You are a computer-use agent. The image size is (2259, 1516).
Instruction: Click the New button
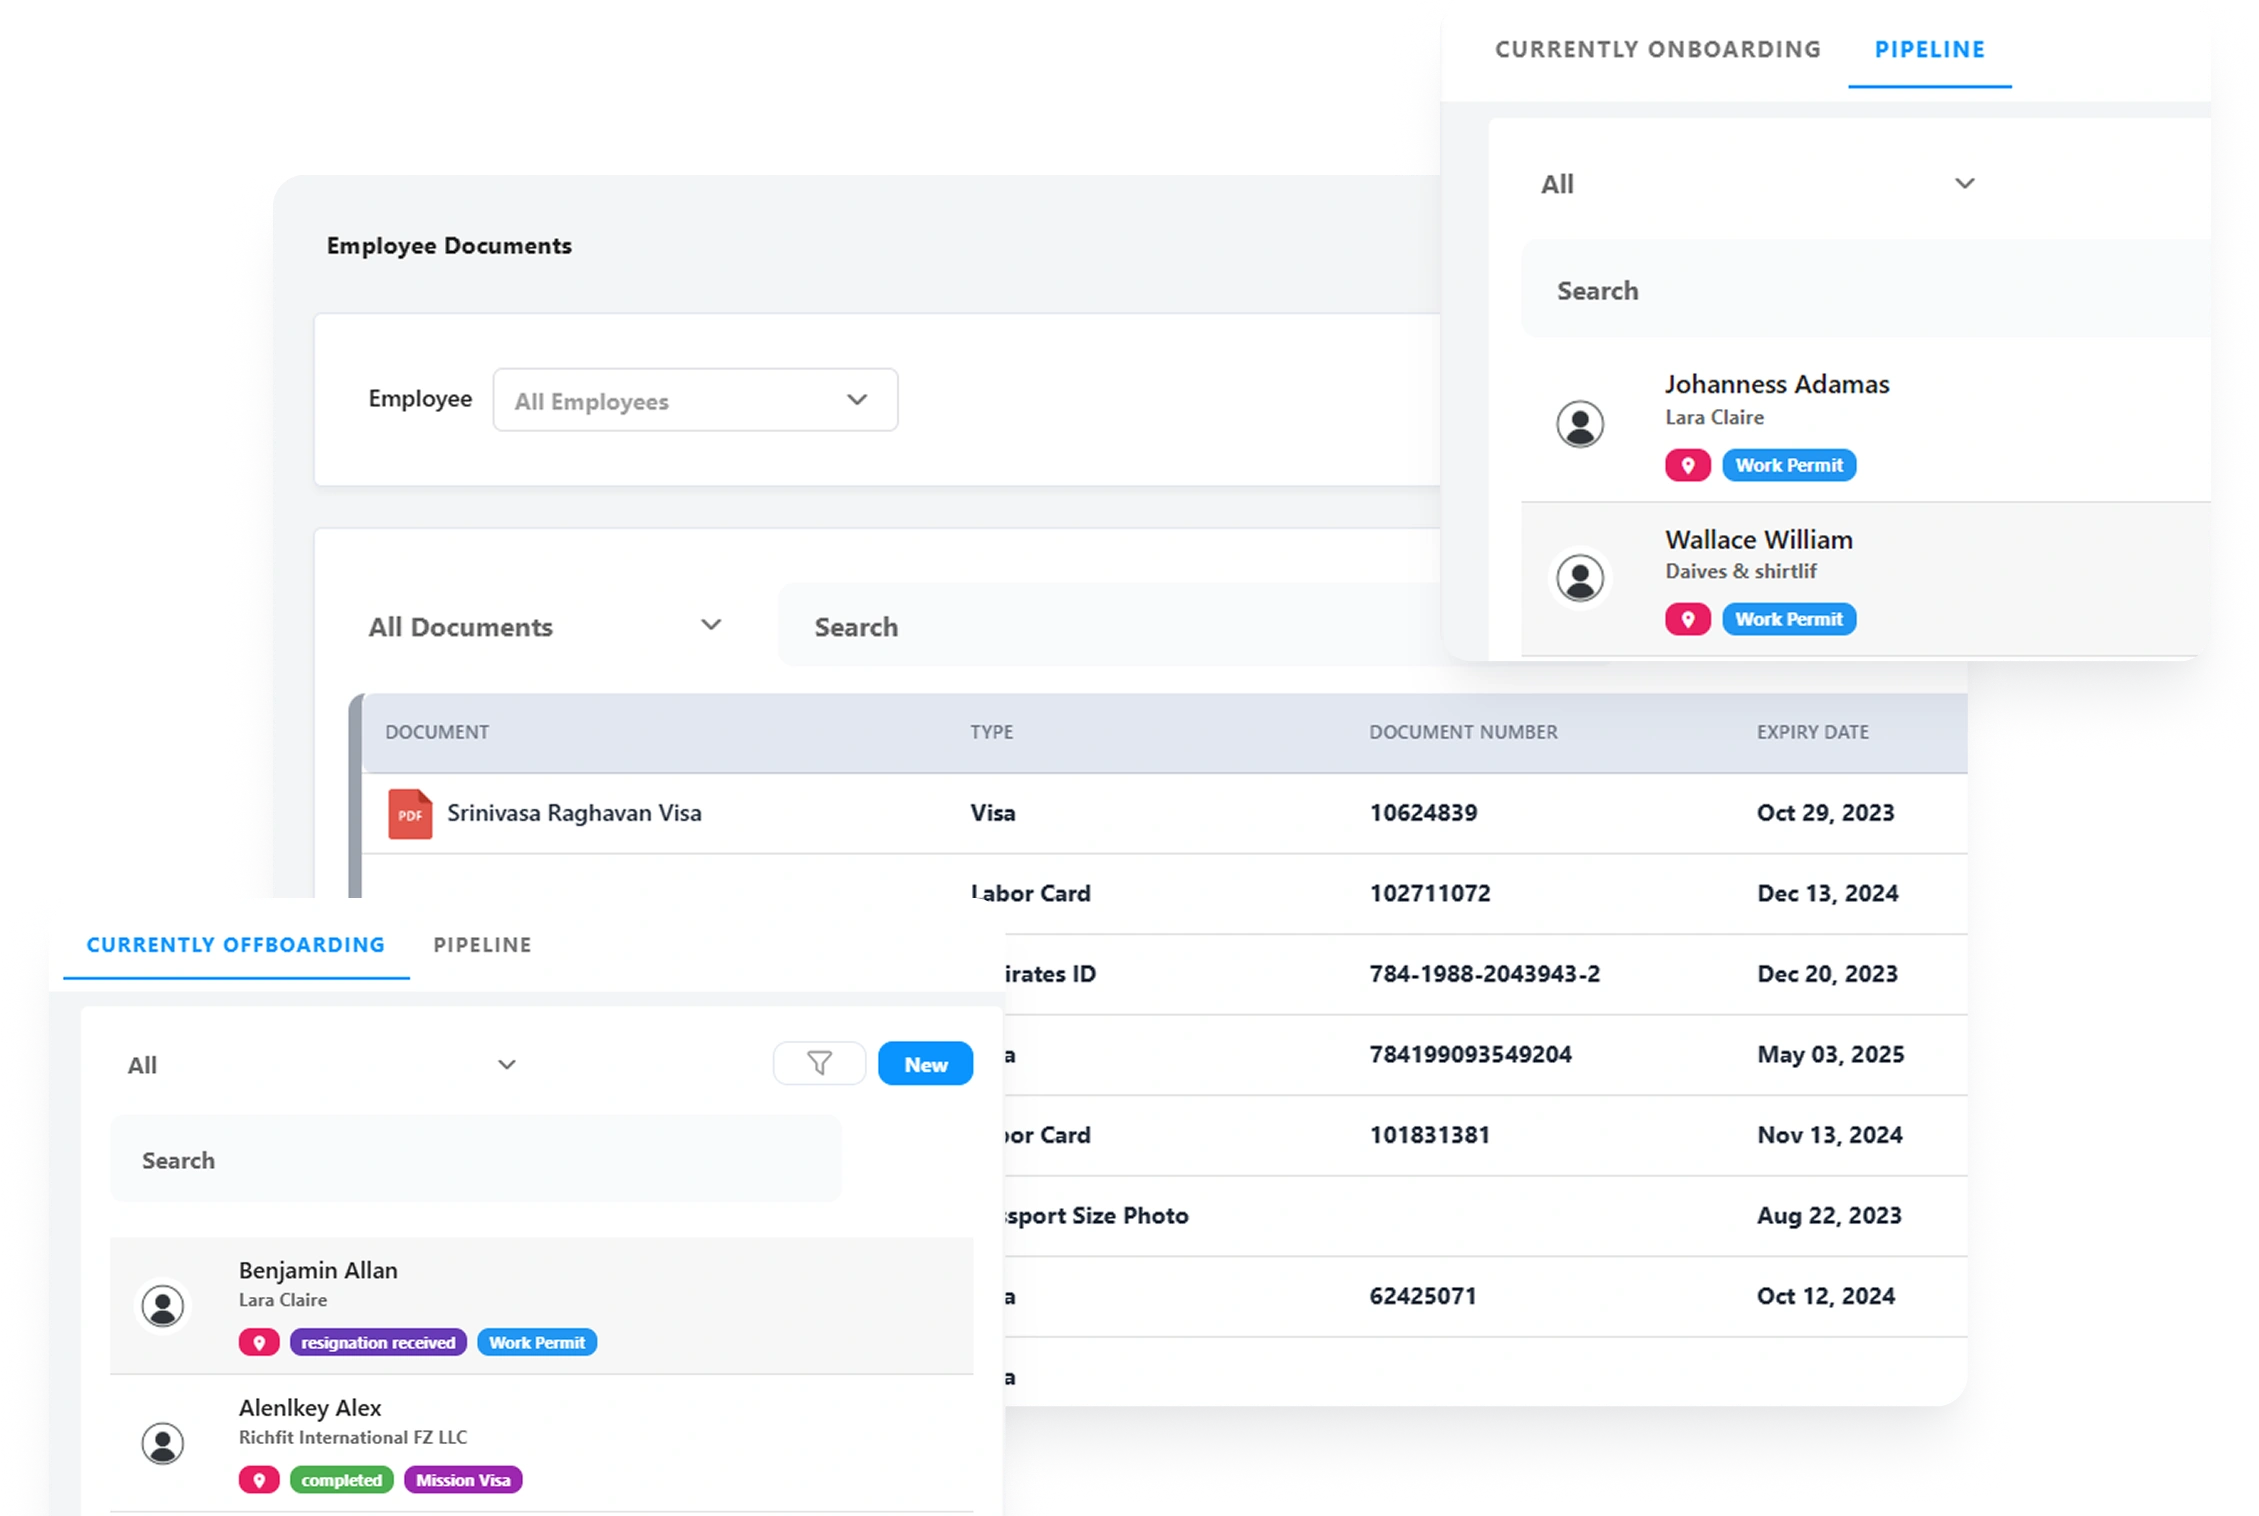(924, 1063)
